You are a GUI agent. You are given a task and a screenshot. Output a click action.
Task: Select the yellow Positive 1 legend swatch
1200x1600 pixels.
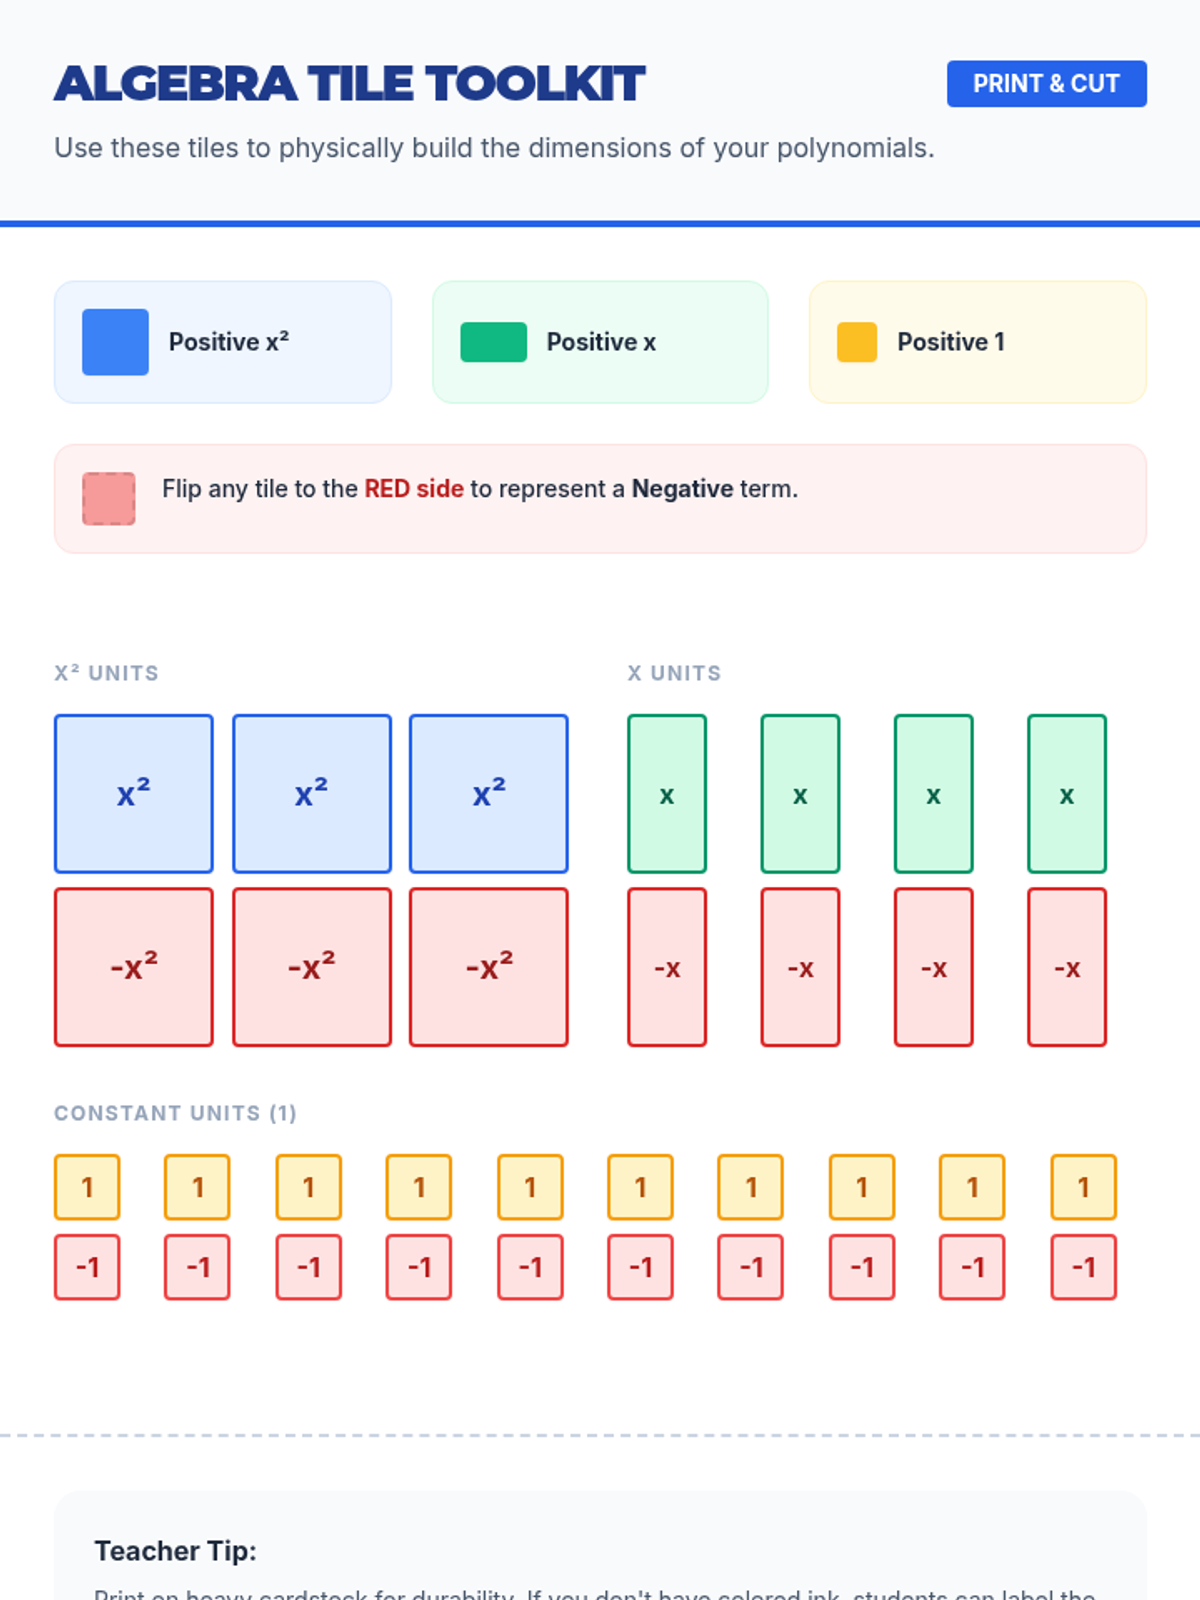click(x=857, y=342)
